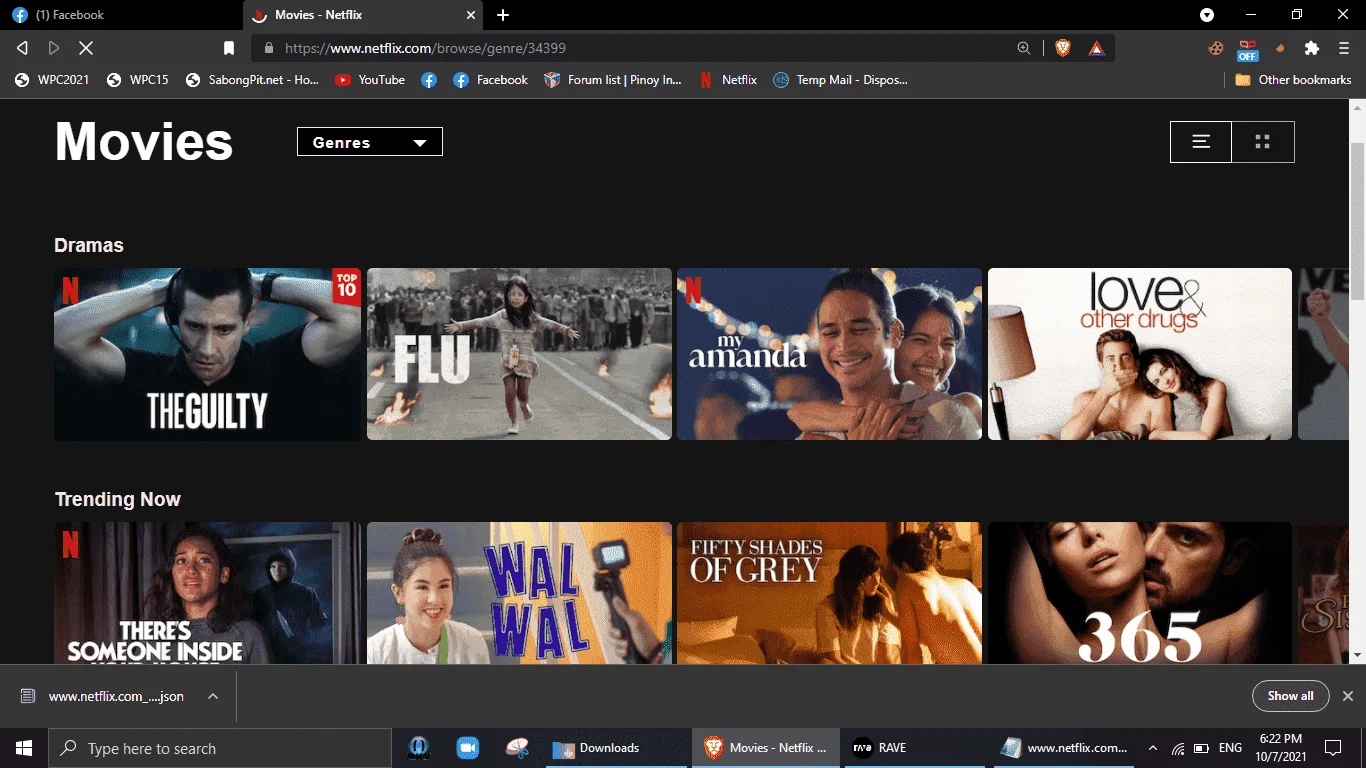This screenshot has width=1366, height=768.
Task: Open the Brave Shields lion icon
Action: pyautogui.click(x=1063, y=48)
